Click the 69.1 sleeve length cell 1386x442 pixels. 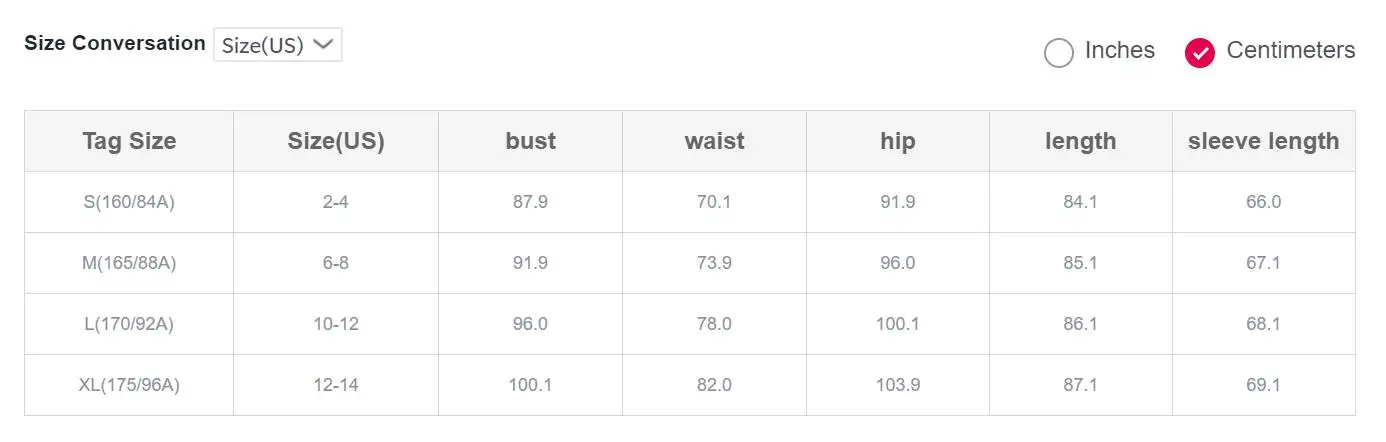click(x=1263, y=385)
